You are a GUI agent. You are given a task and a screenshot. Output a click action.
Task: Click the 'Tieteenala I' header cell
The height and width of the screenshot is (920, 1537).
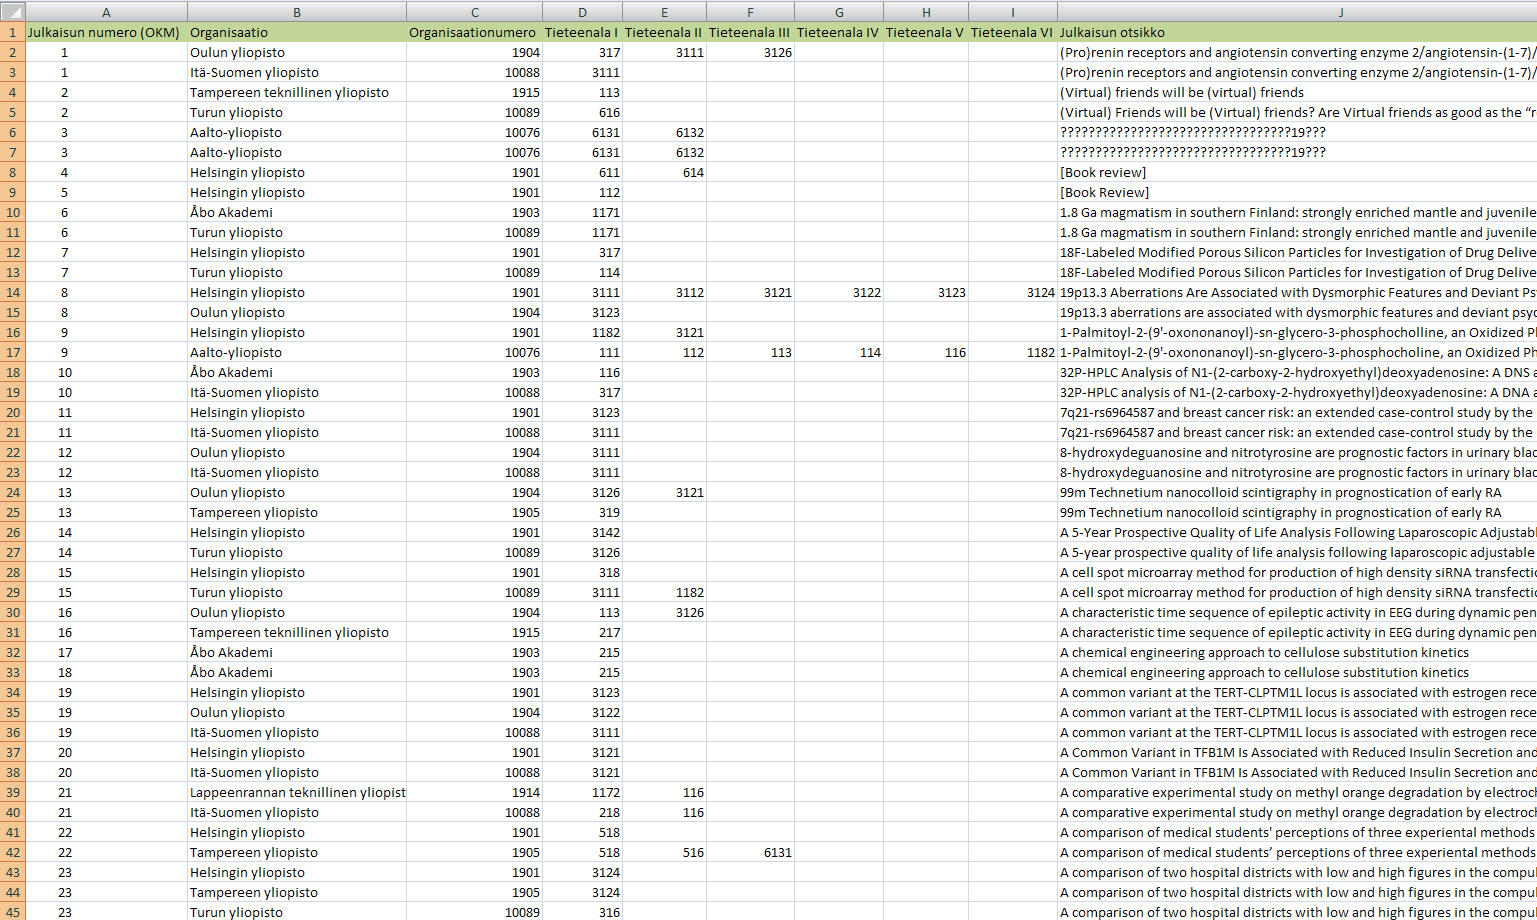(x=582, y=32)
